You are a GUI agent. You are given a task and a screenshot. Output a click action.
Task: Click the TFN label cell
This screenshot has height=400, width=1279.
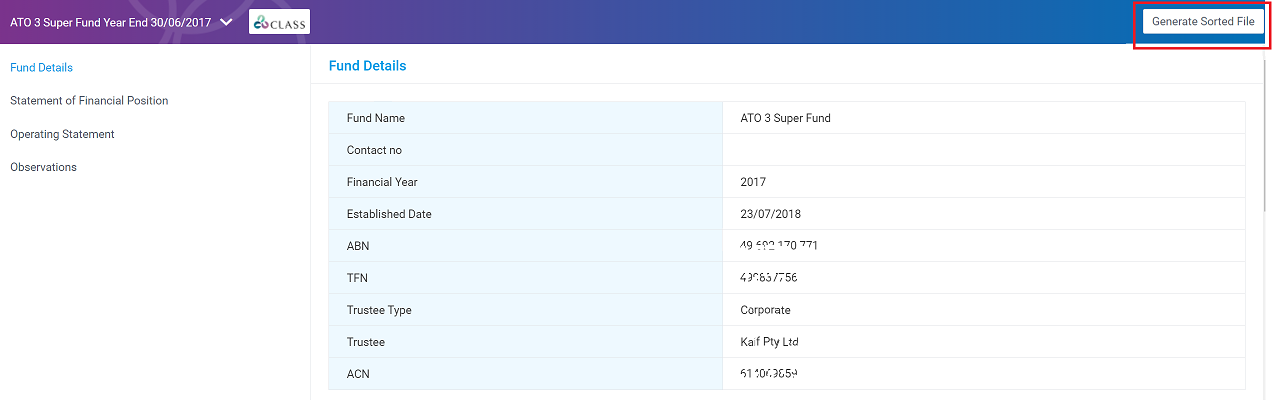click(525, 278)
